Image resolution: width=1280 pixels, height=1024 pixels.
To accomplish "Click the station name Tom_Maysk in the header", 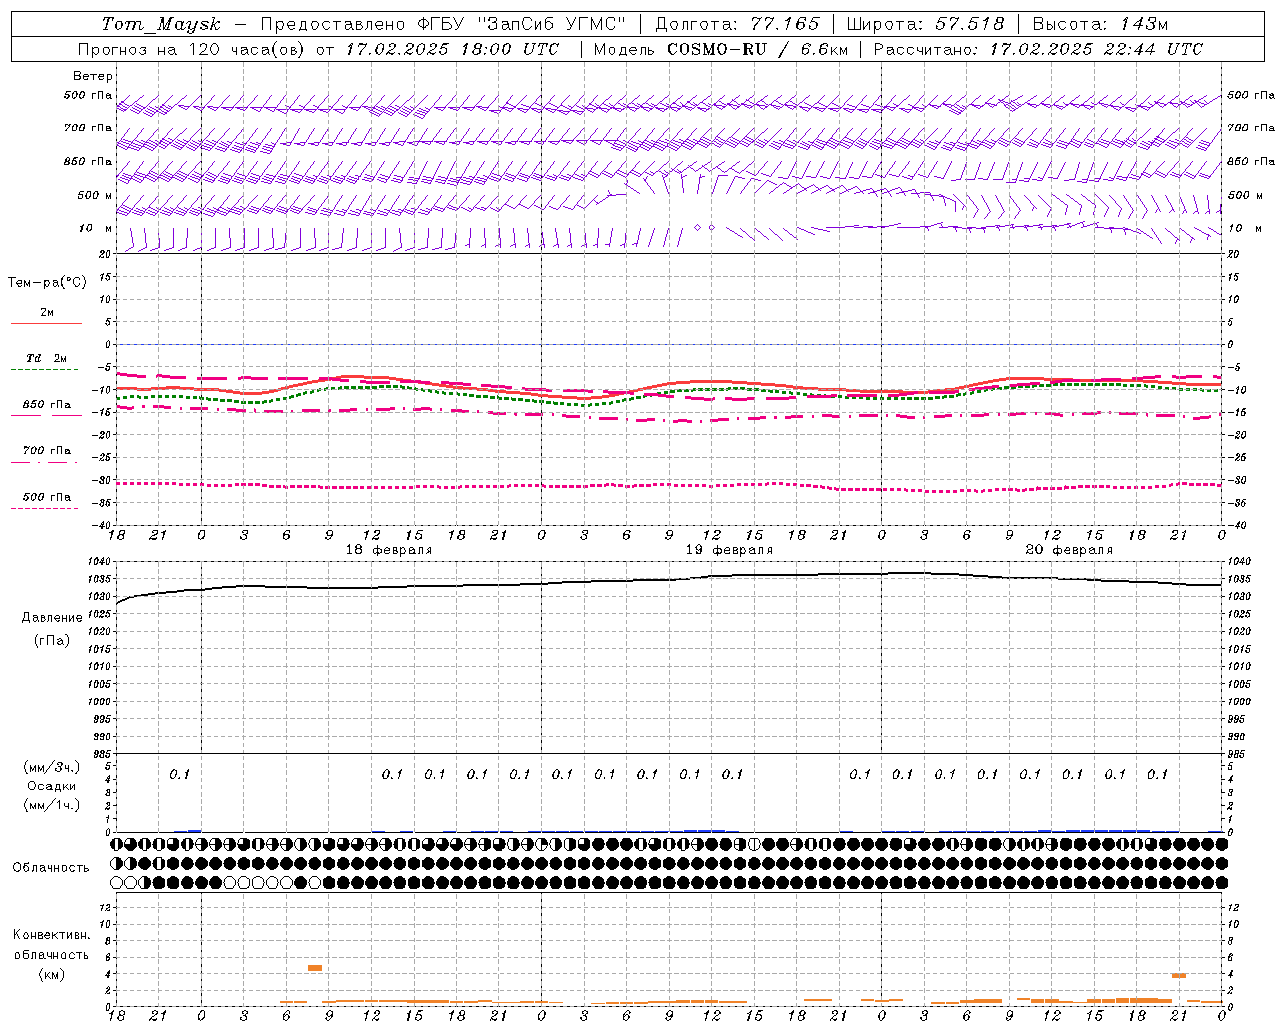I will click(x=161, y=24).
